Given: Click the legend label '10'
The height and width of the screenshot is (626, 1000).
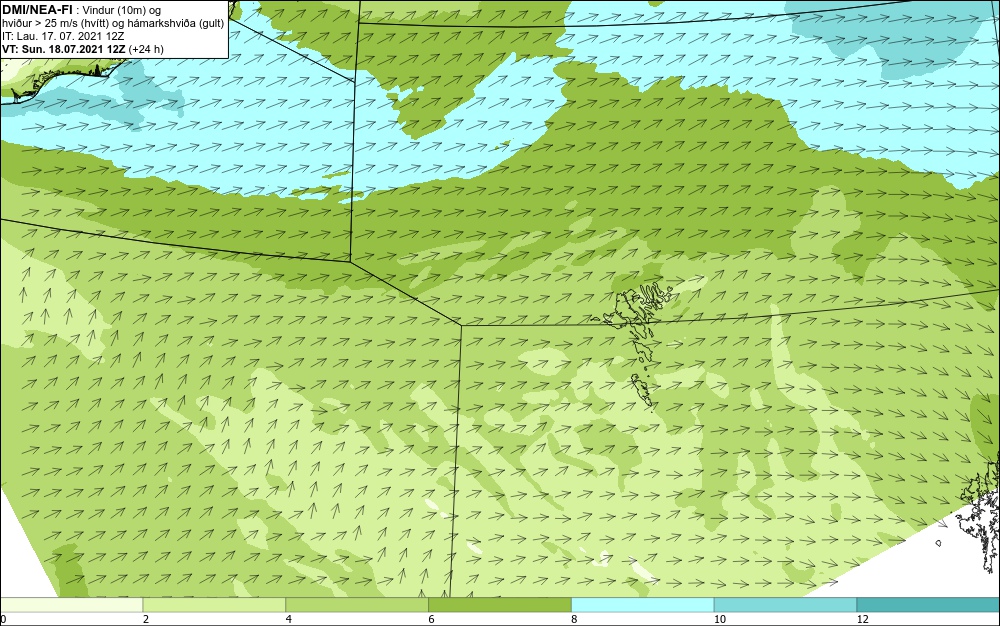Looking at the screenshot, I should coord(720,619).
